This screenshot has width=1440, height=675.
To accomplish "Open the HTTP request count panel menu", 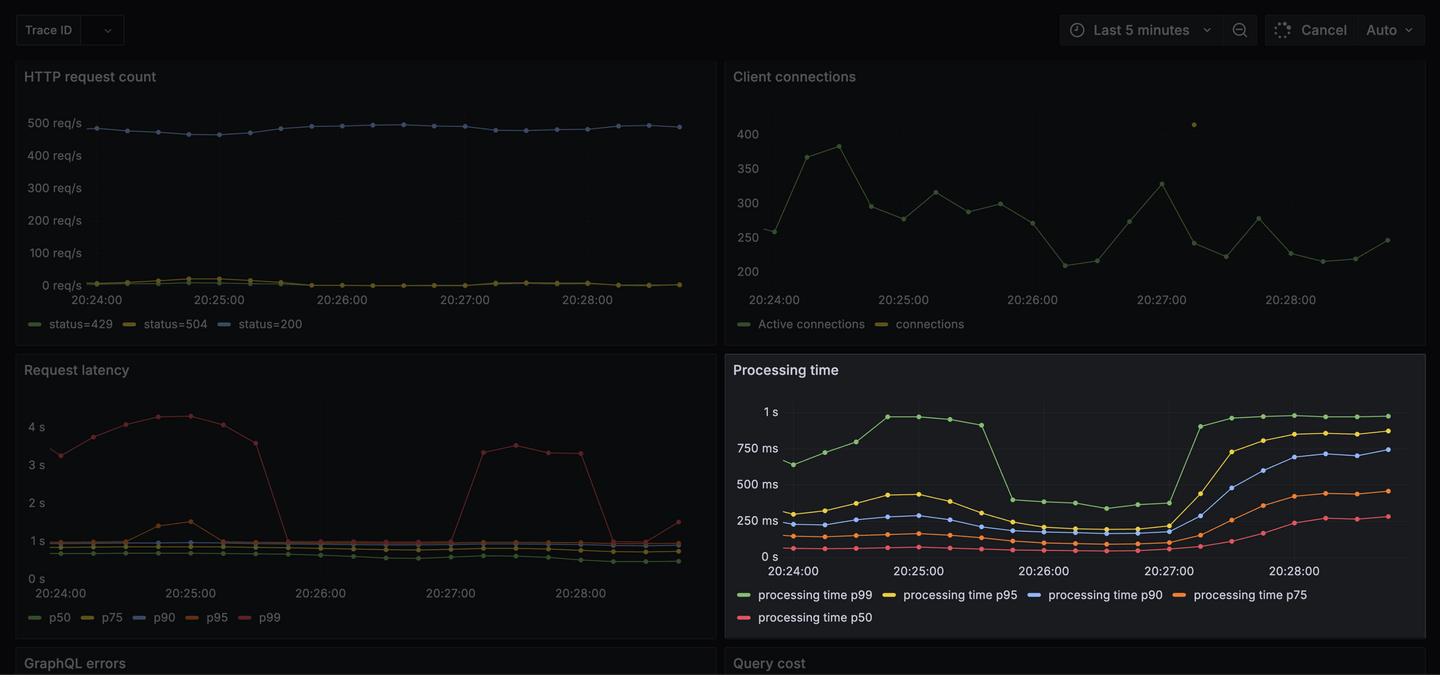I will point(90,77).
